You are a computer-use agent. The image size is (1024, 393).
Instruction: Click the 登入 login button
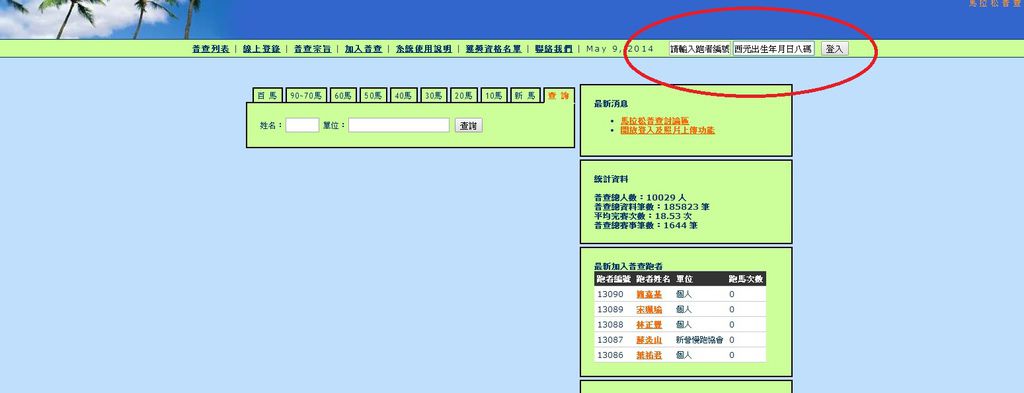click(834, 49)
